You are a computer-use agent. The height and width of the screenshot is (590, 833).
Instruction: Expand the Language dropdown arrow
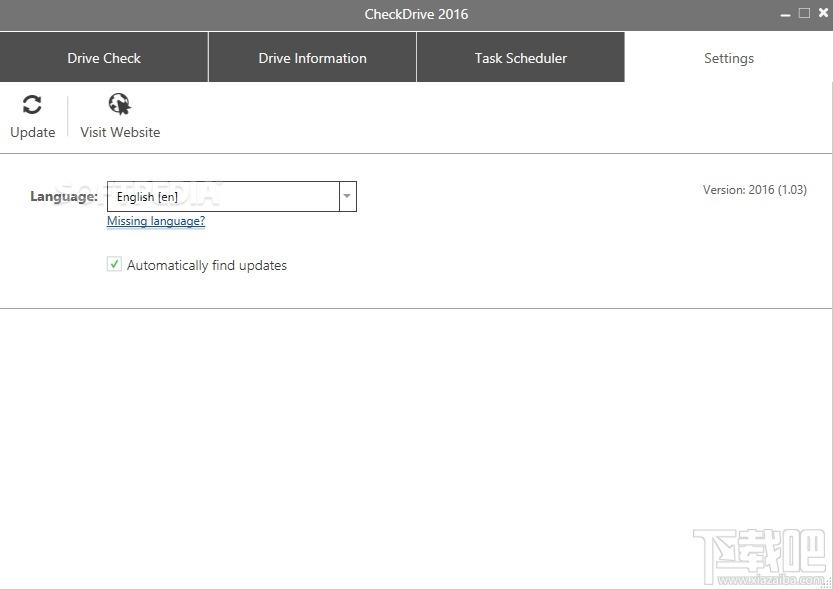click(347, 196)
